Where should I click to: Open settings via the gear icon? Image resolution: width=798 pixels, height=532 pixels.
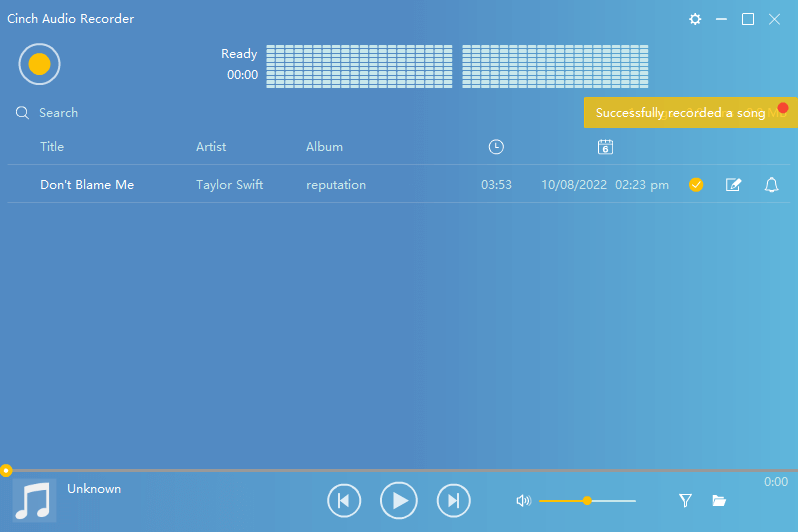pos(695,19)
